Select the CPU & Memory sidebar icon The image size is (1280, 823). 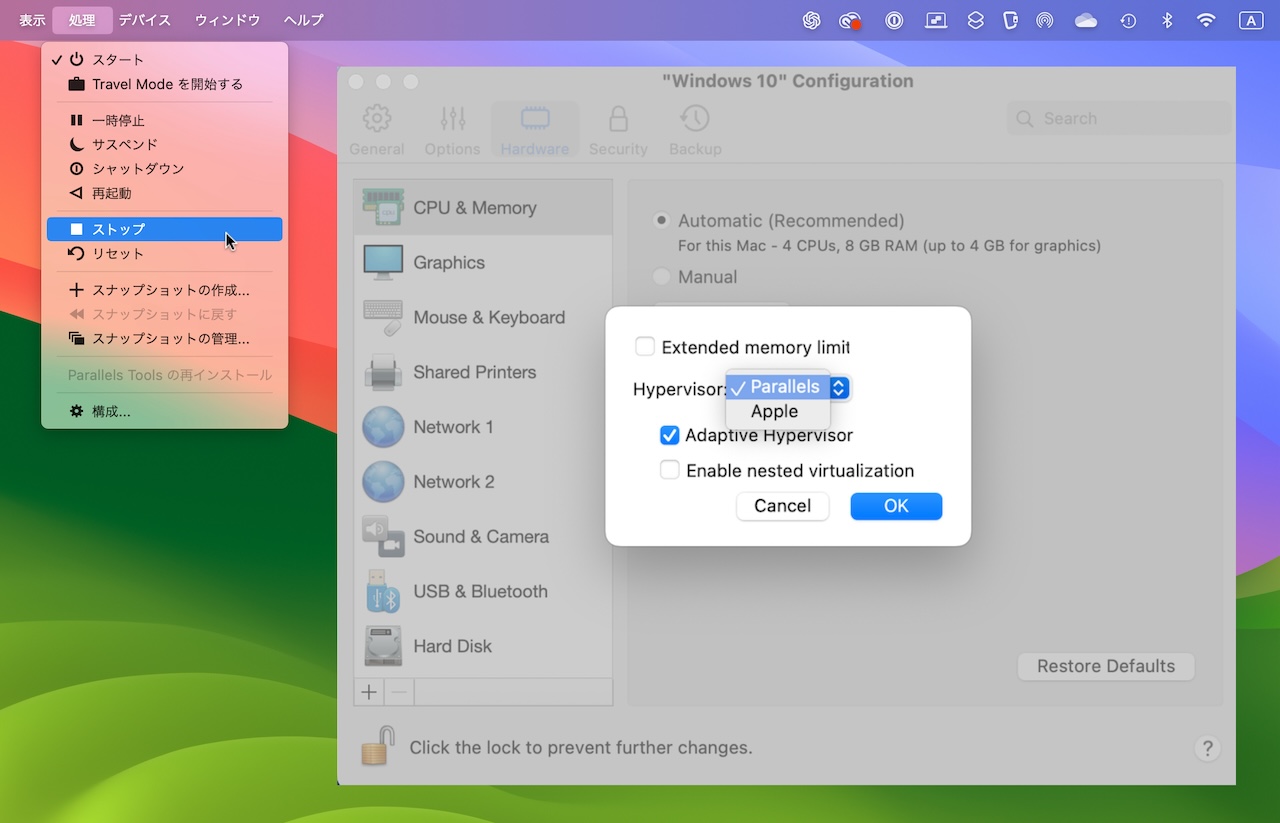383,208
